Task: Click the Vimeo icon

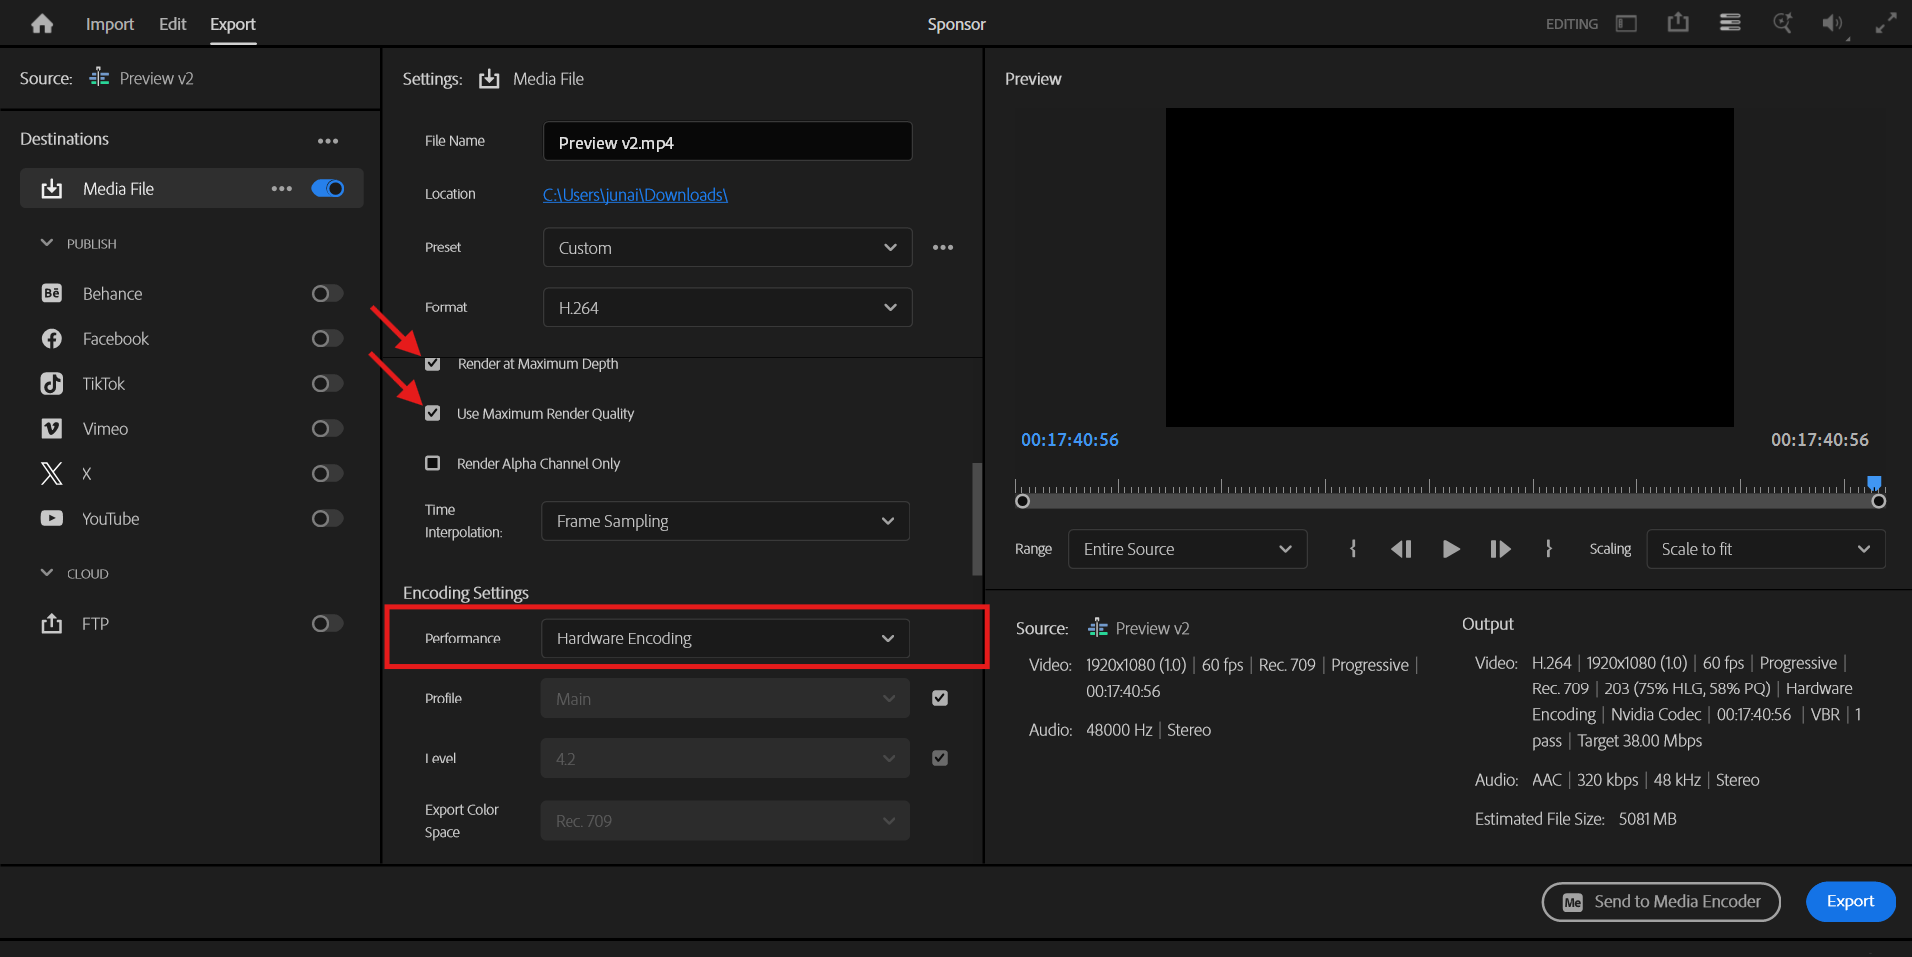Action: point(52,428)
